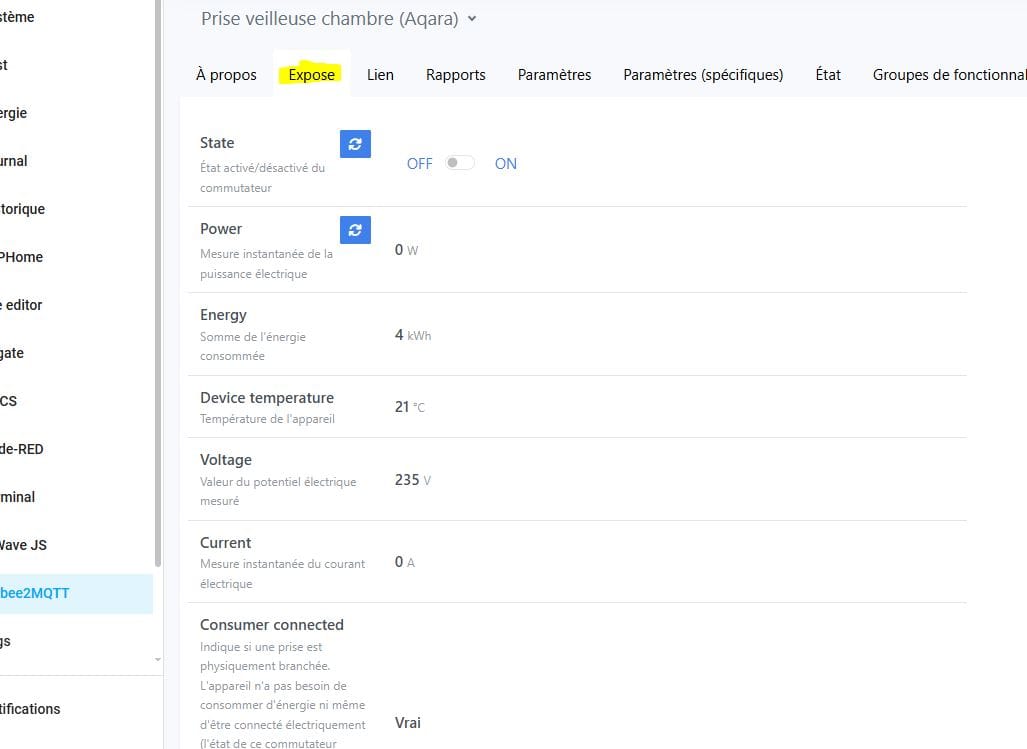Click the Device temperature label

(267, 397)
